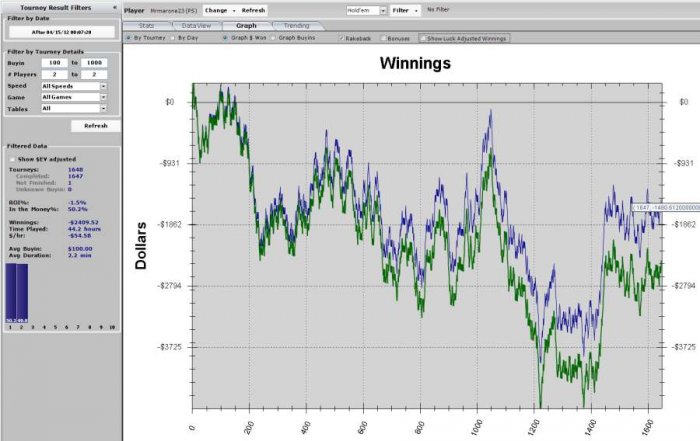Click the player name Mrmarose23 (PS)
The image size is (700, 441).
(173, 11)
